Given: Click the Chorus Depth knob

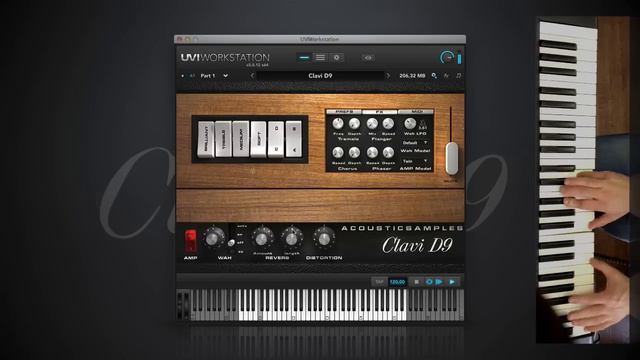Looking at the screenshot, I should point(354,153).
